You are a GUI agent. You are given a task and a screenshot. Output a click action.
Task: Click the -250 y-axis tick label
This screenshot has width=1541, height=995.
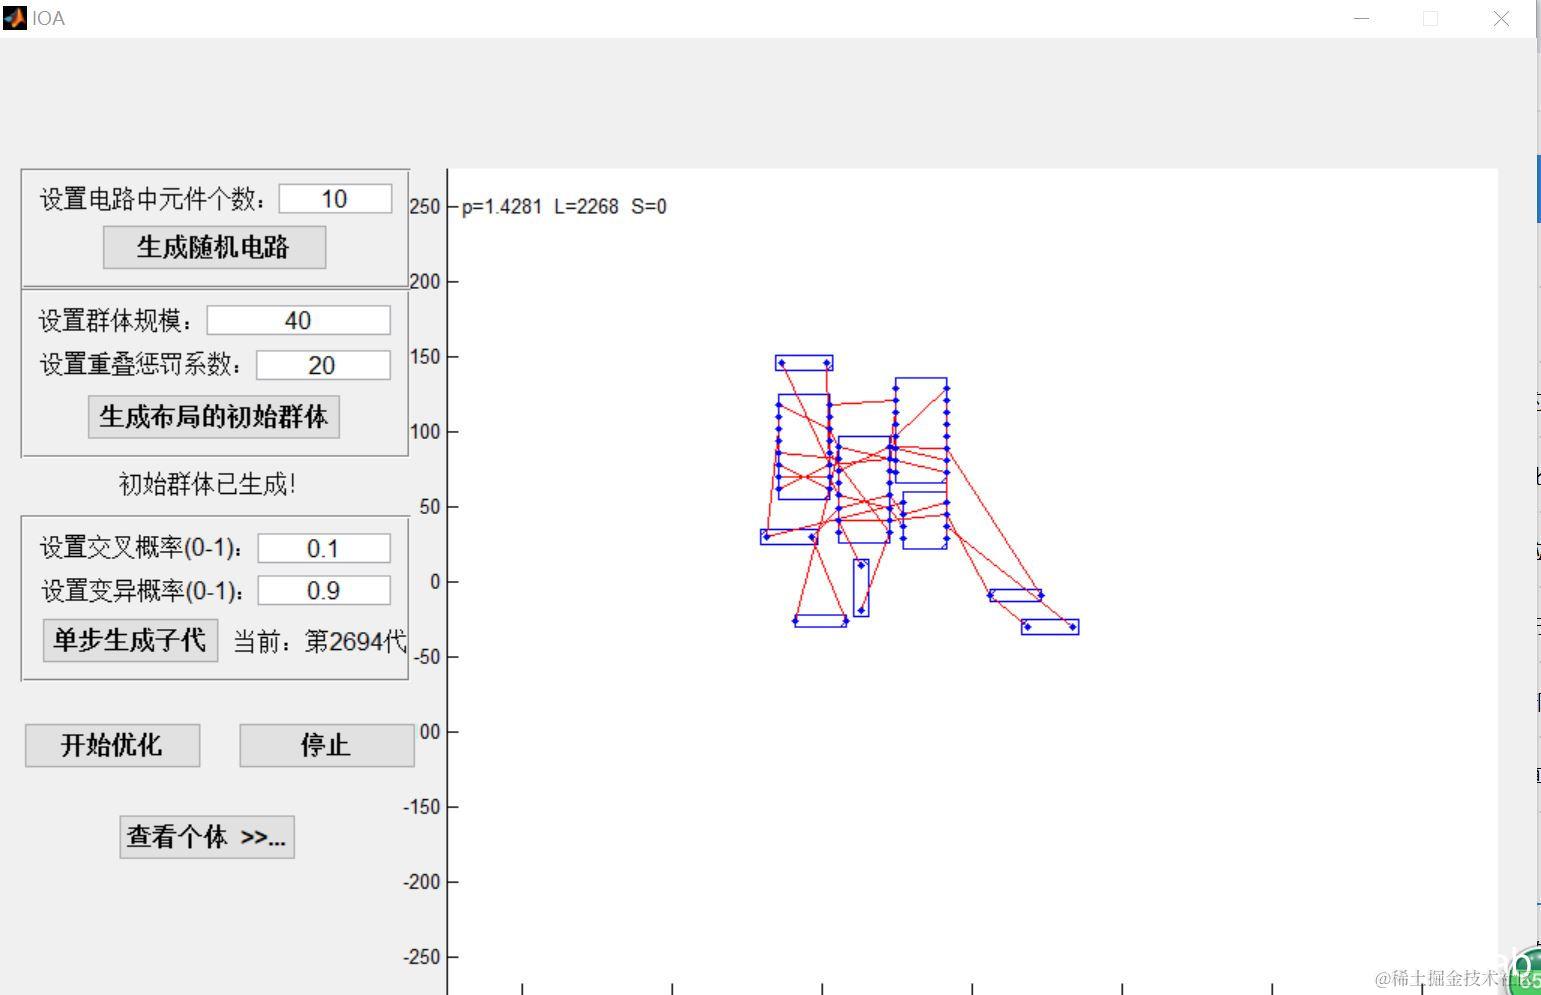click(422, 957)
